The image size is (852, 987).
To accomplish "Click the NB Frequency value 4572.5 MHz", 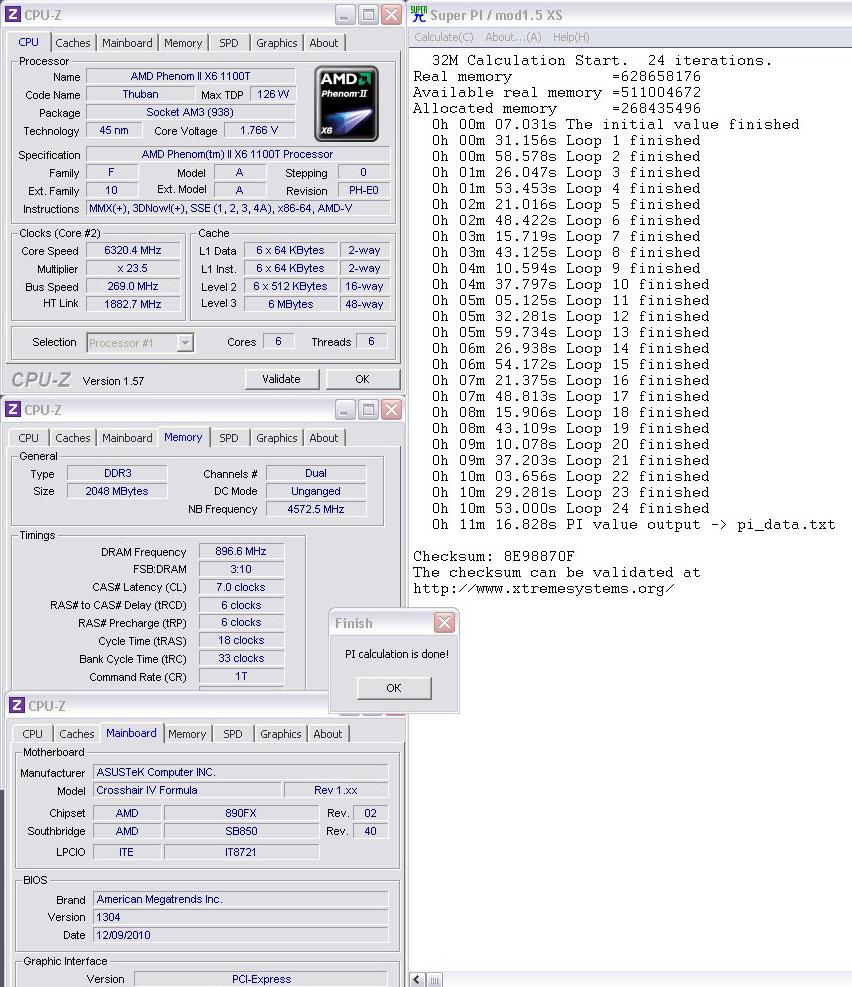I will (x=316, y=509).
